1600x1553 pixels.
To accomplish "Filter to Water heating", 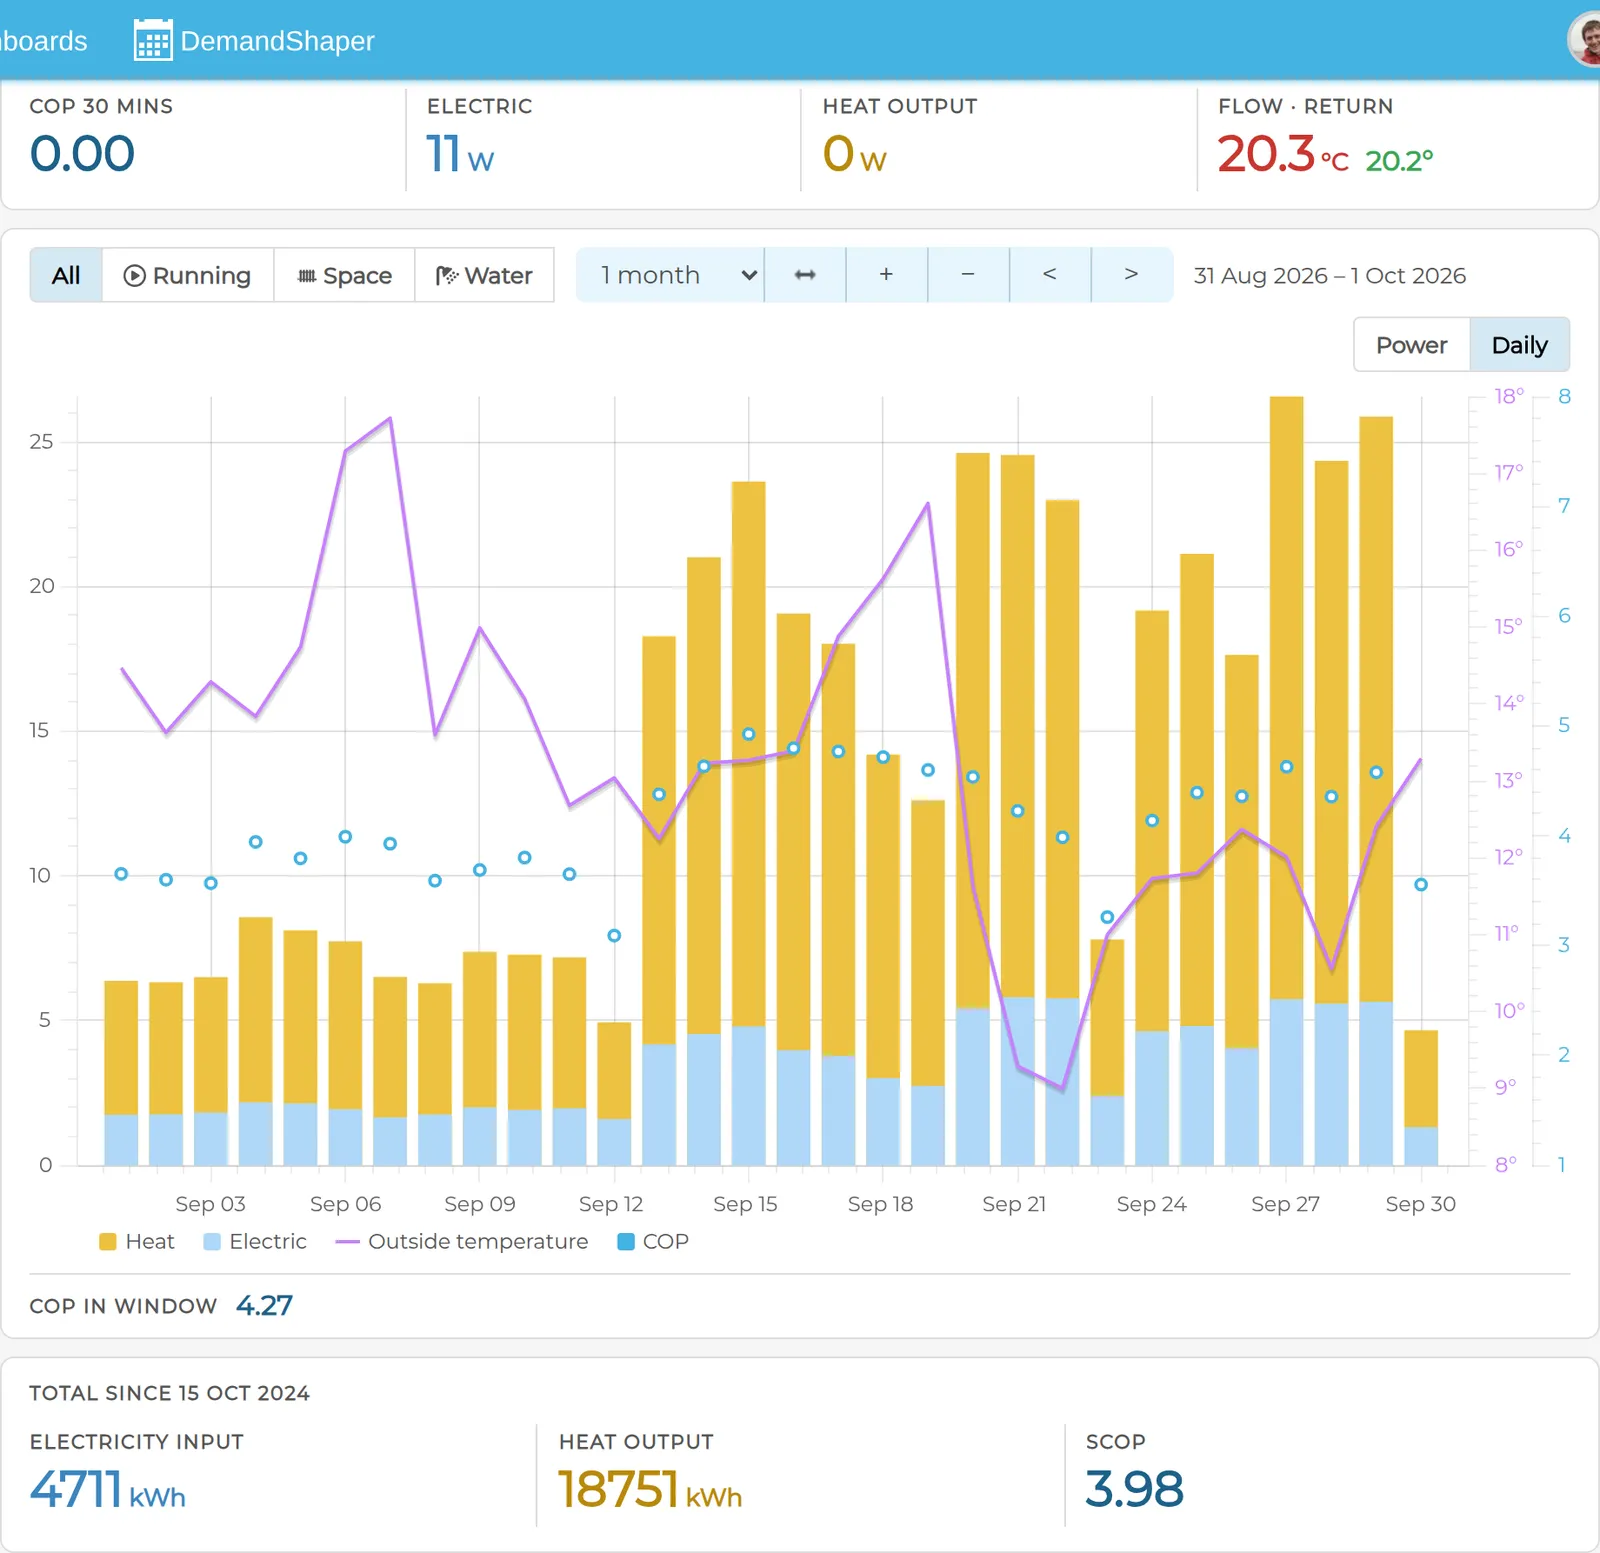I will [x=484, y=275].
